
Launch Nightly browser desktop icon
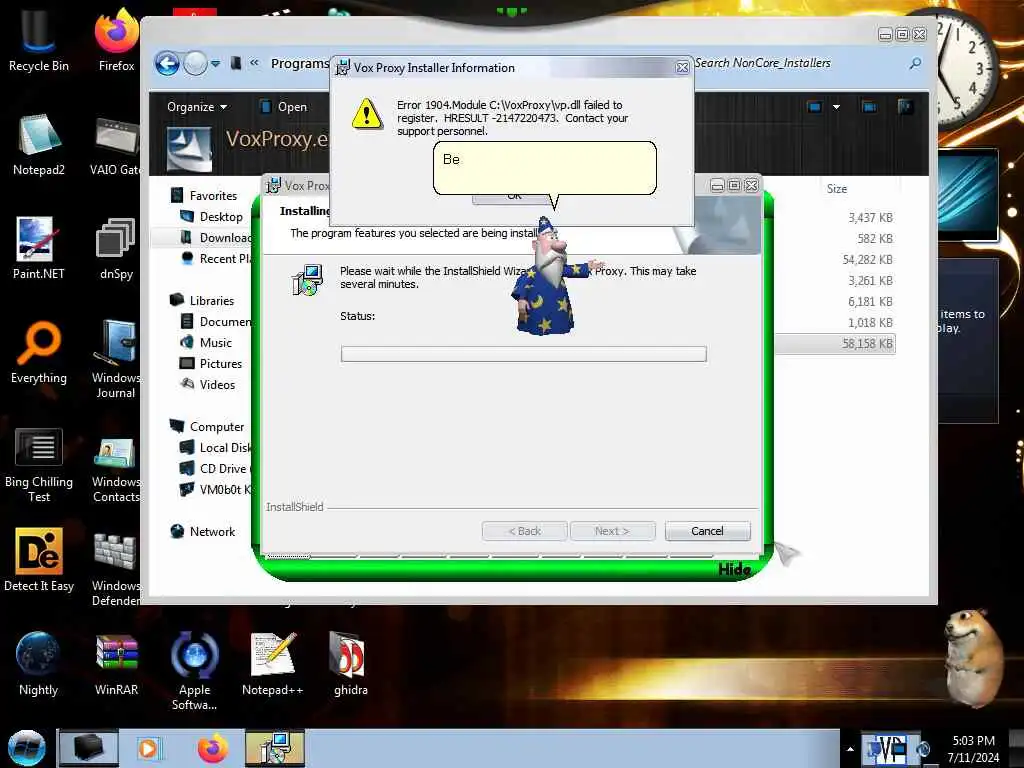[x=38, y=664]
